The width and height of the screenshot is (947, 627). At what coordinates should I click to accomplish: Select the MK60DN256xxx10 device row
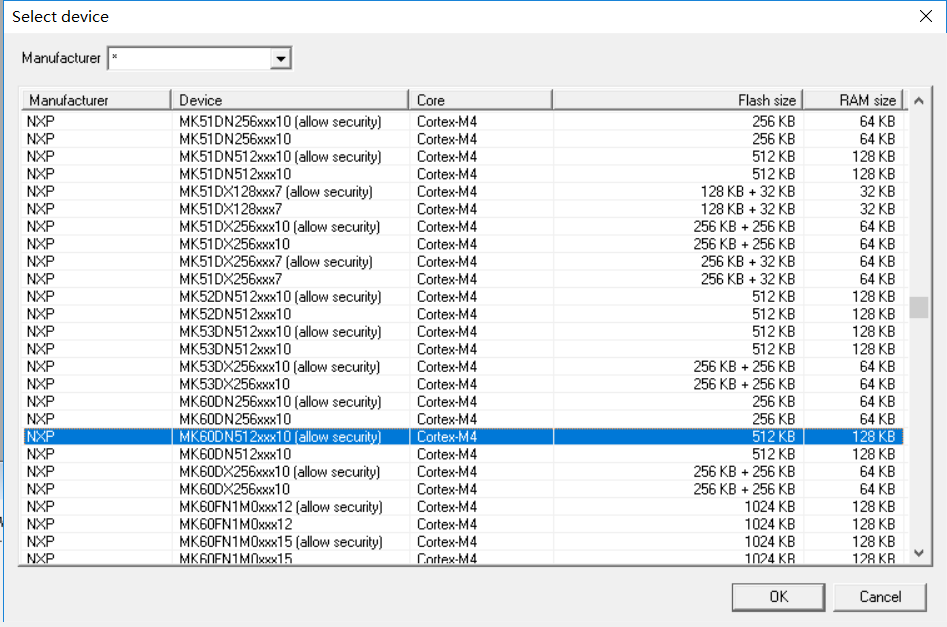(463, 419)
